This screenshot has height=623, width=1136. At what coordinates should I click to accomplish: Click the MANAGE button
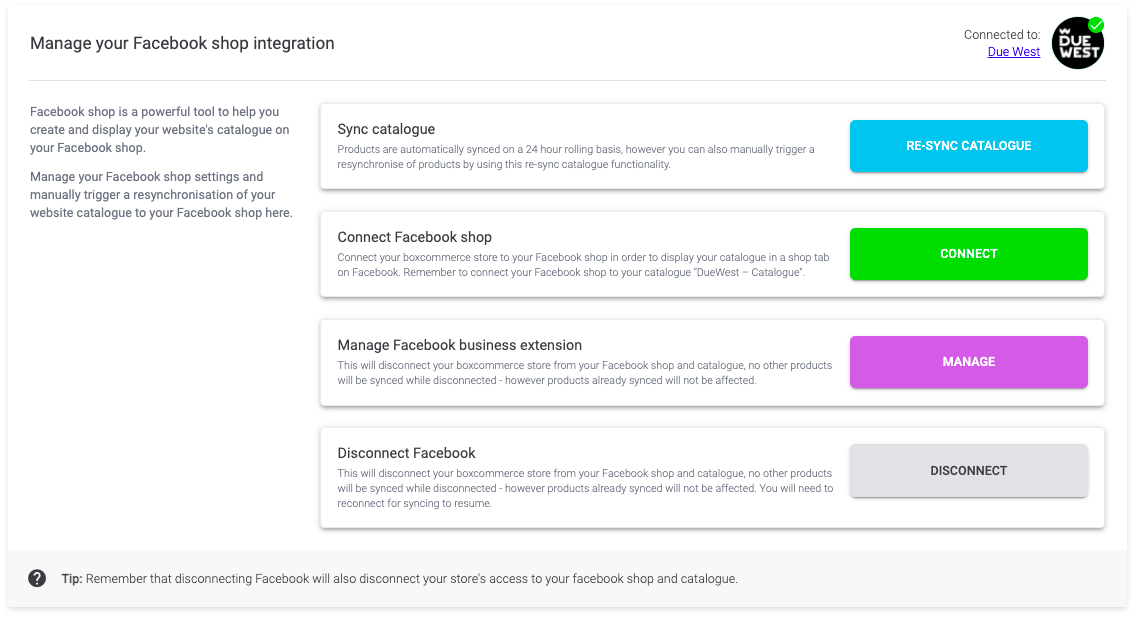(967, 361)
